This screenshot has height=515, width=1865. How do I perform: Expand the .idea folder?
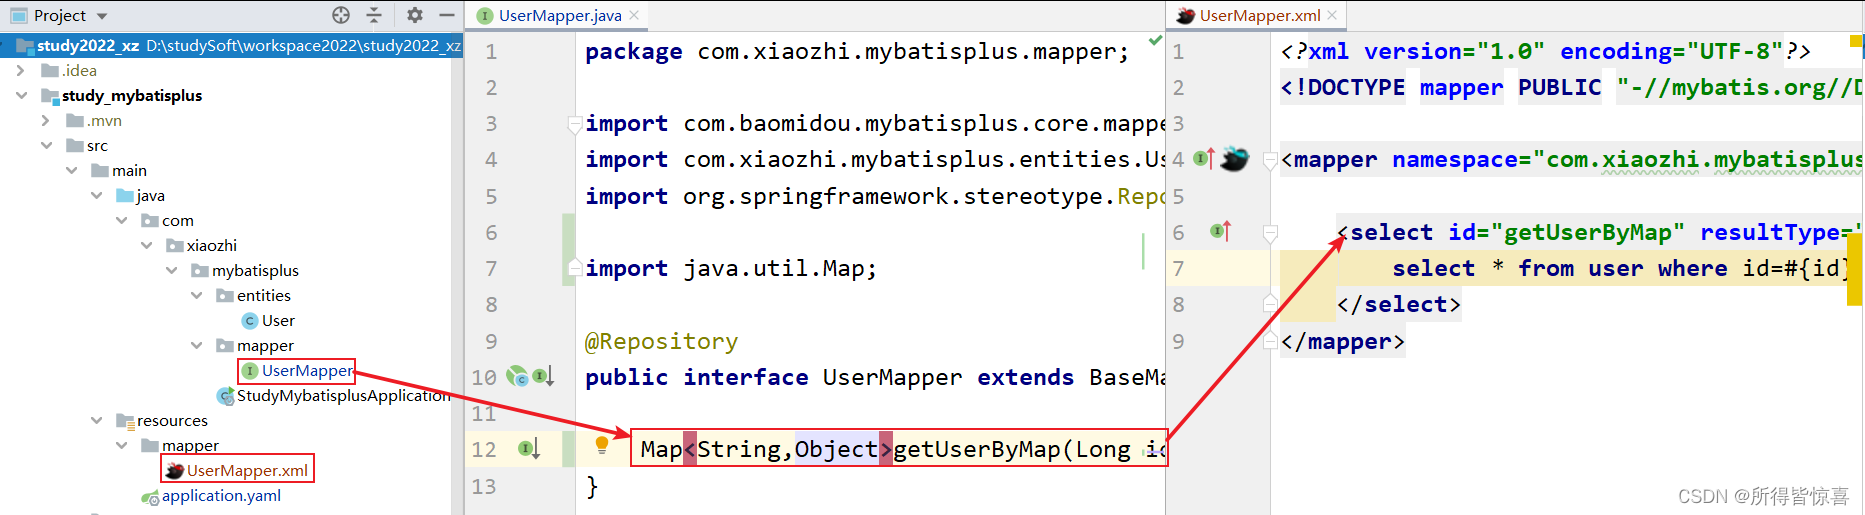point(21,71)
